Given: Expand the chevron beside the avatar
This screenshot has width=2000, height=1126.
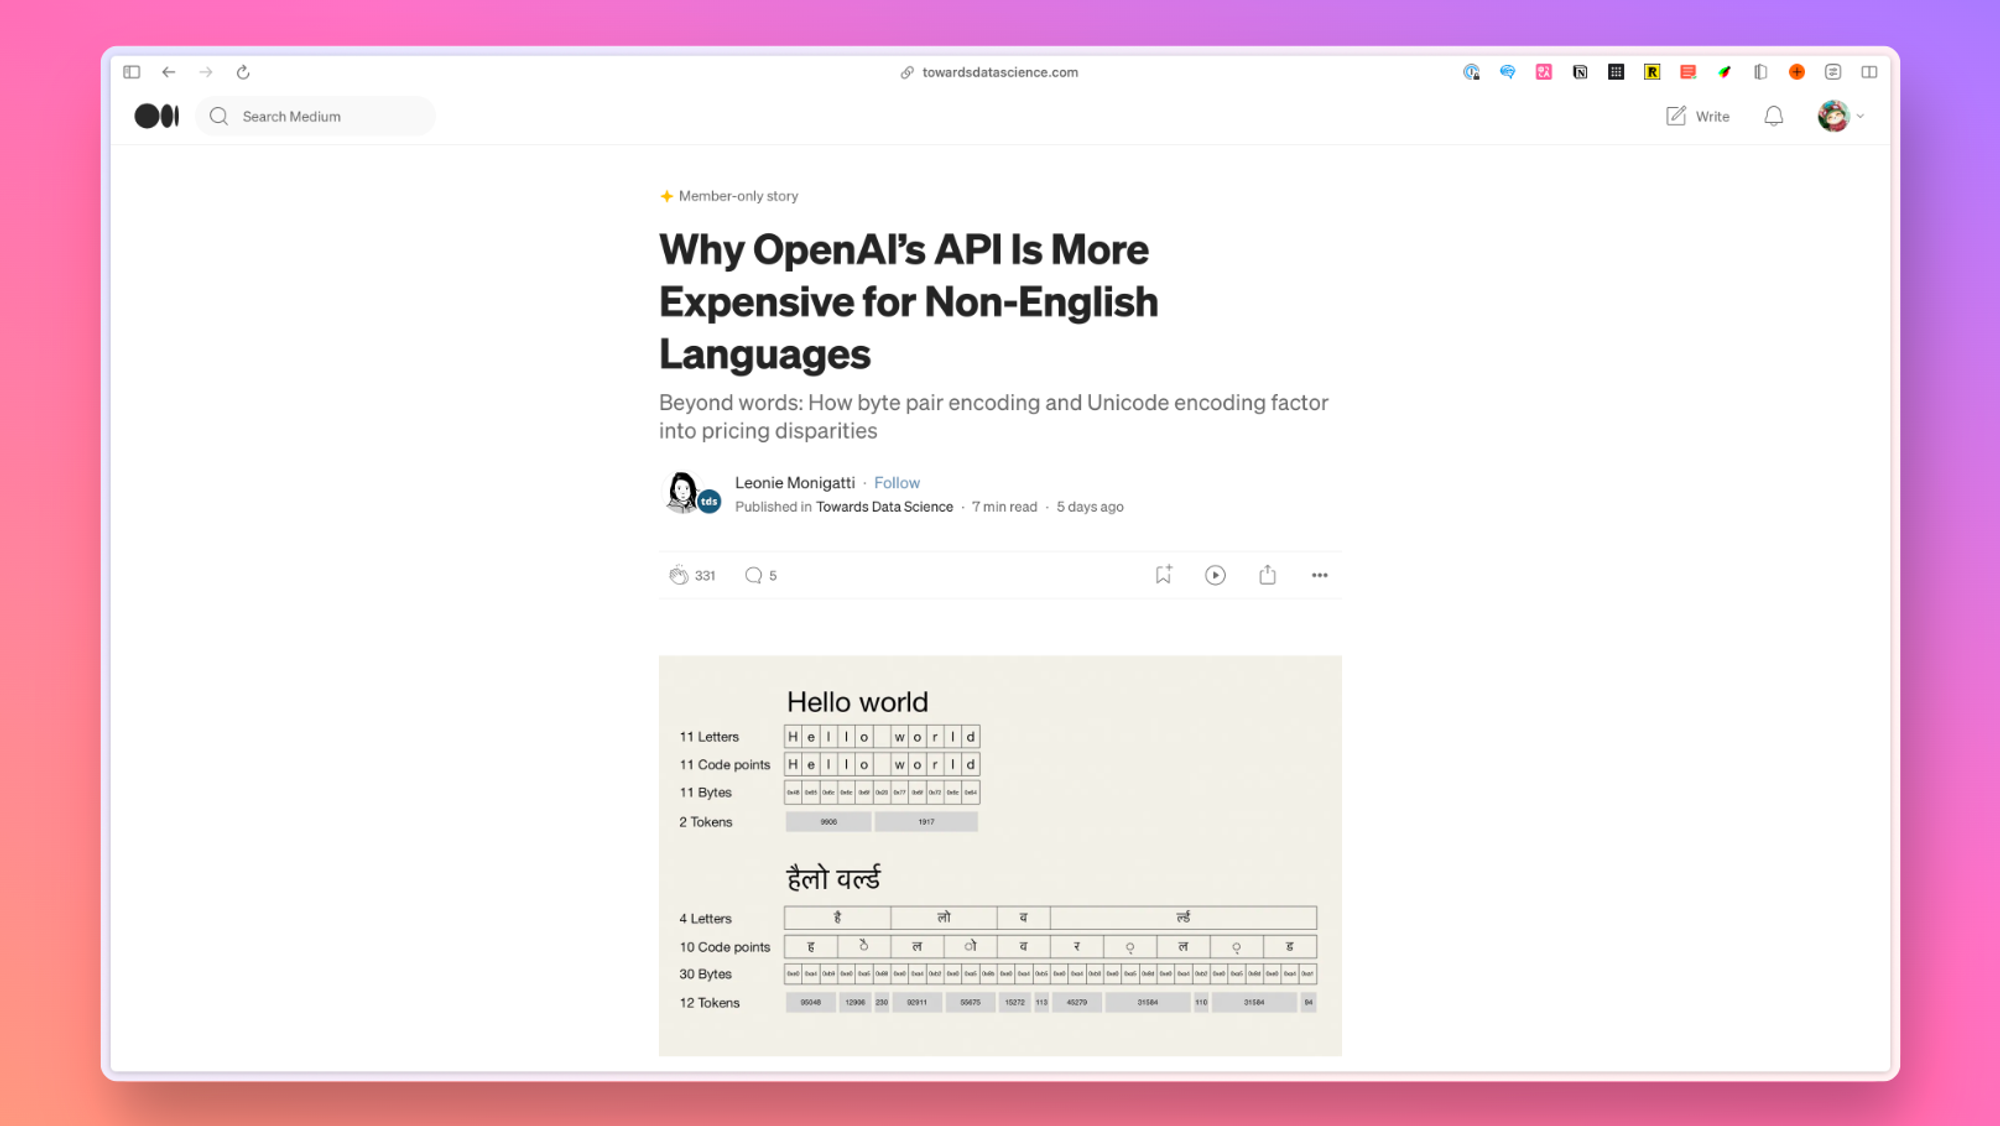Looking at the screenshot, I should [1860, 116].
